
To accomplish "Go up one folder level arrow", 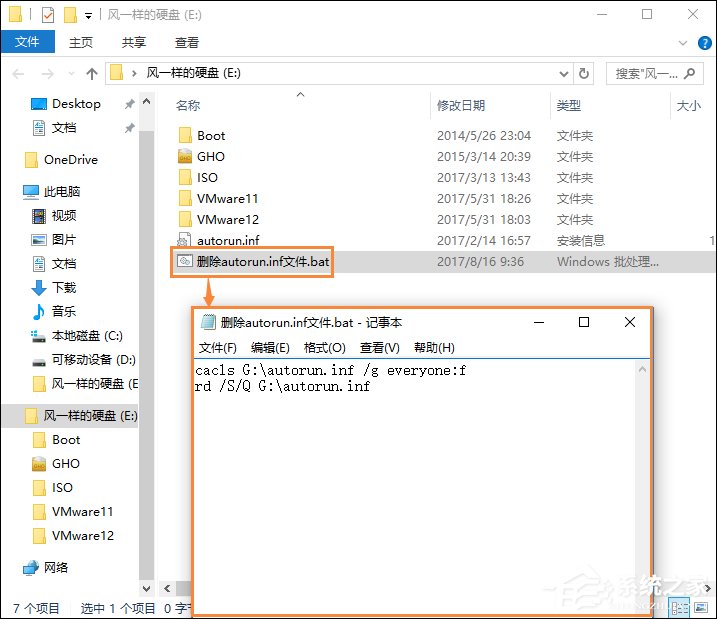I will click(91, 74).
